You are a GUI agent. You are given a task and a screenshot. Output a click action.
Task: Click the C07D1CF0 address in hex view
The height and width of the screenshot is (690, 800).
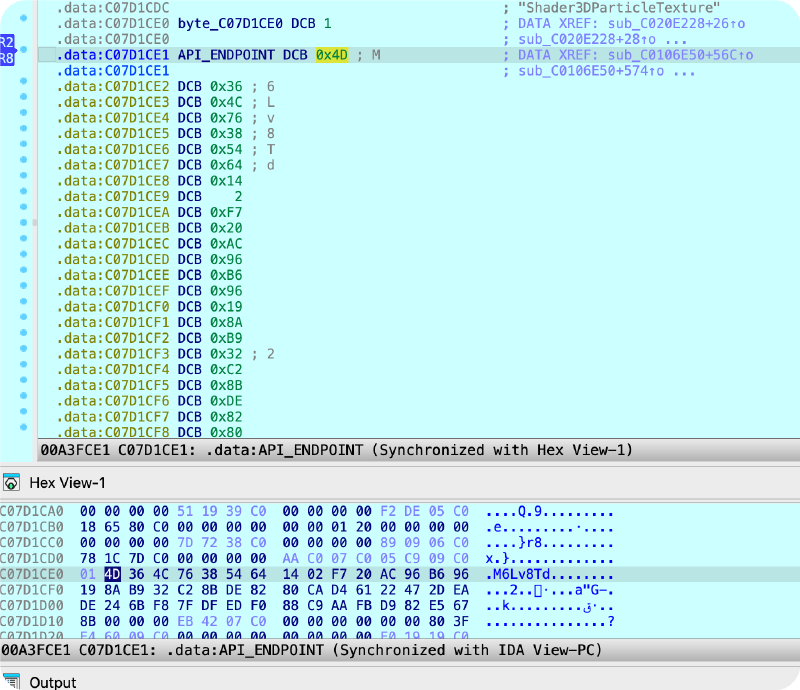pos(31,592)
